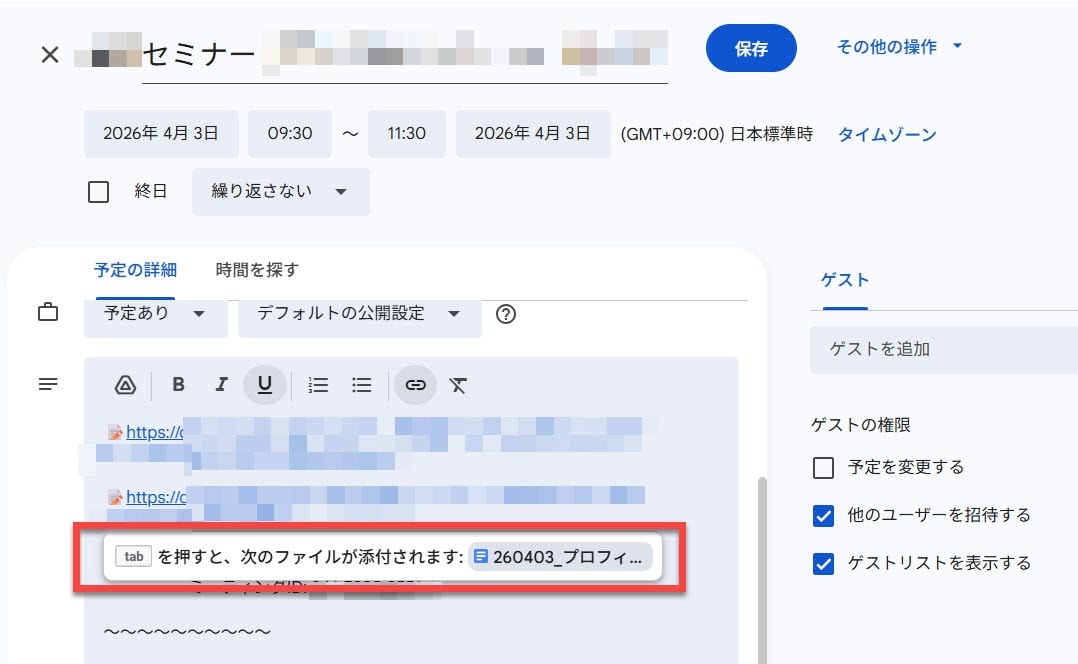Expand the 予定あり availability dropdown
This screenshot has height=664, width=1078.
click(155, 314)
